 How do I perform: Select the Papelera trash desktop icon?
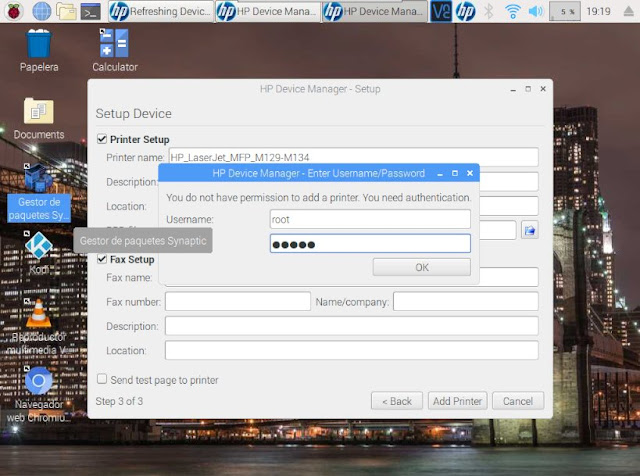tap(39, 51)
